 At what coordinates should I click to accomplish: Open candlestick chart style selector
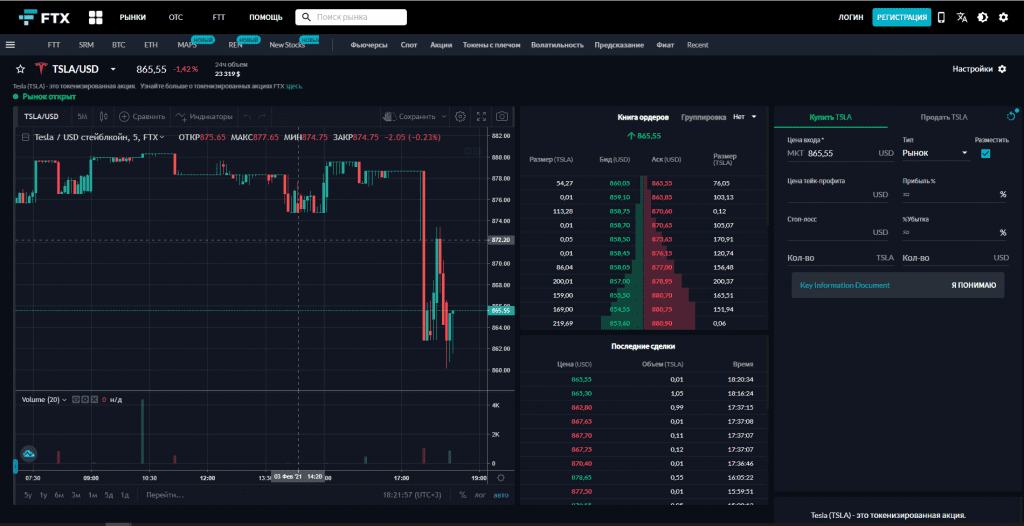pyautogui.click(x=103, y=117)
